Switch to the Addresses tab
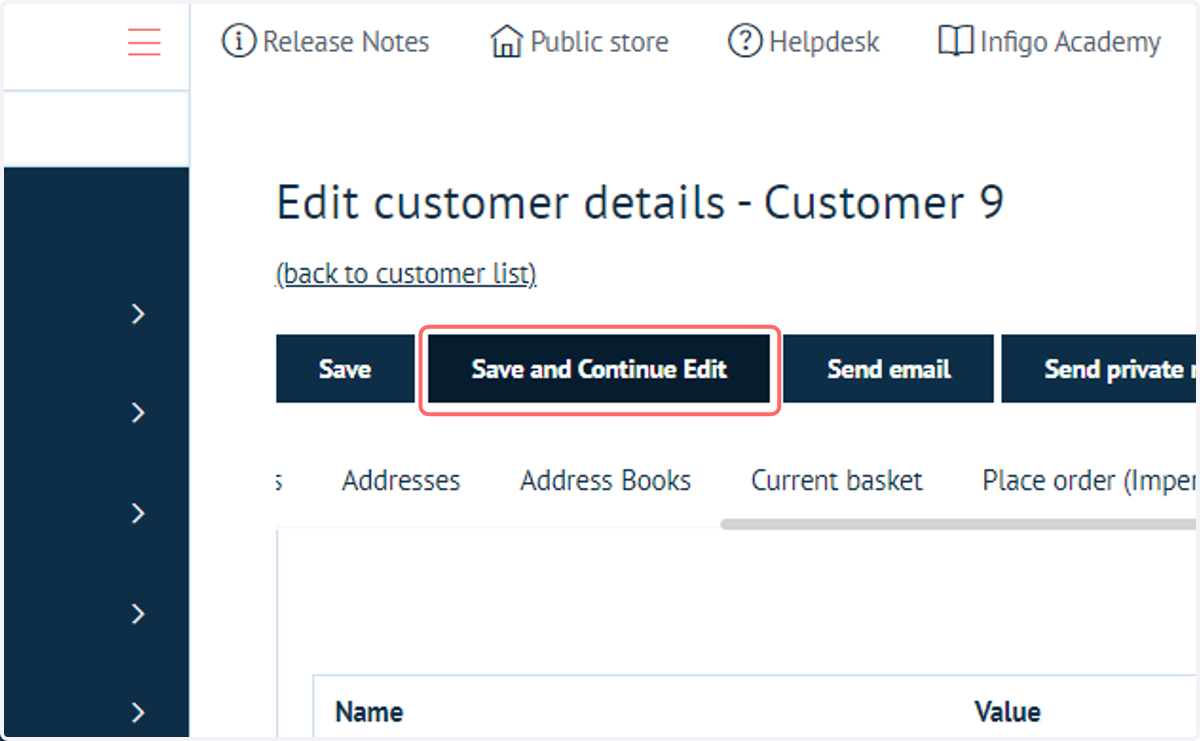1200x741 pixels. pos(401,481)
